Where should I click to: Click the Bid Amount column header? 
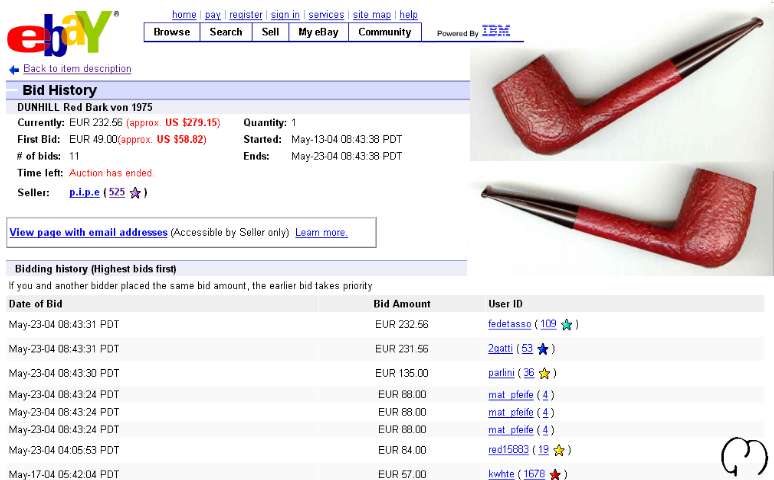[402, 304]
